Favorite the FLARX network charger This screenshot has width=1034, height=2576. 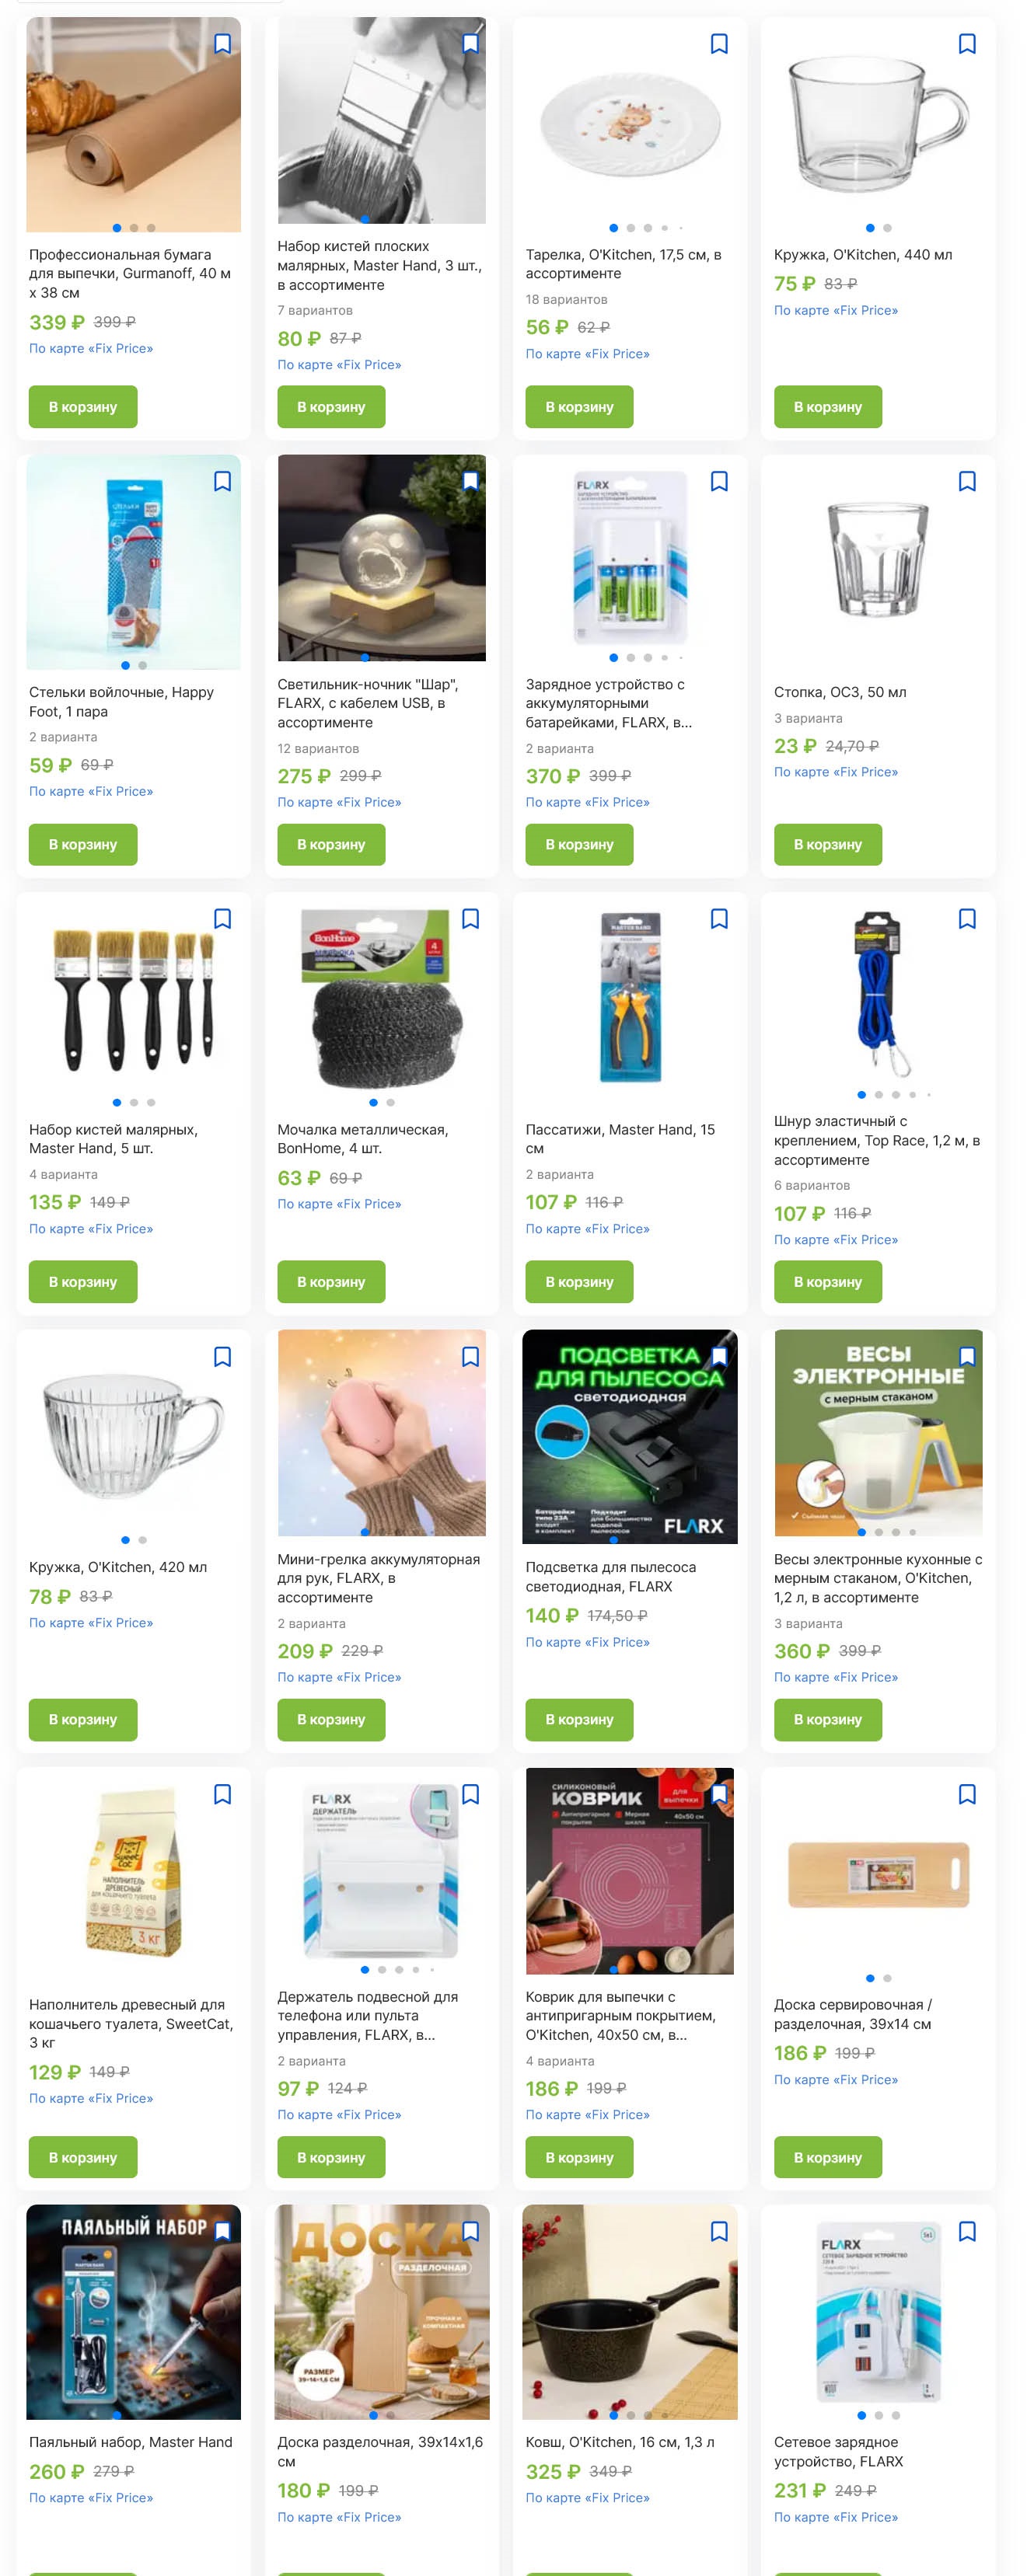tap(967, 2231)
